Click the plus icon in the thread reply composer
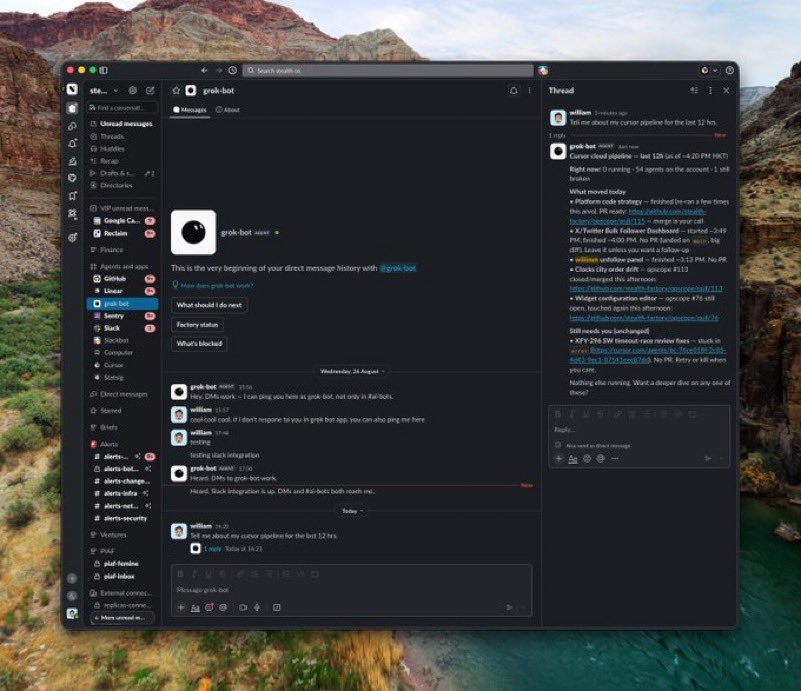 (559, 459)
